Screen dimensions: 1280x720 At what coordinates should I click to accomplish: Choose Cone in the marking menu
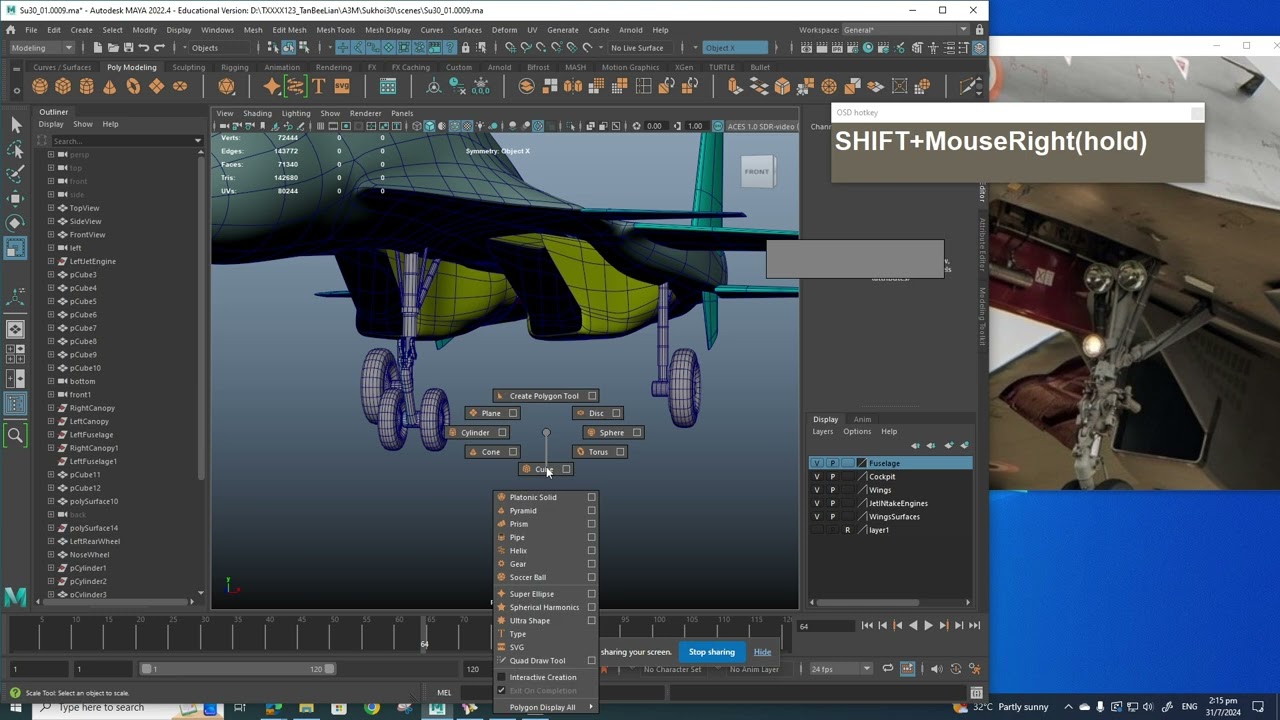click(491, 452)
